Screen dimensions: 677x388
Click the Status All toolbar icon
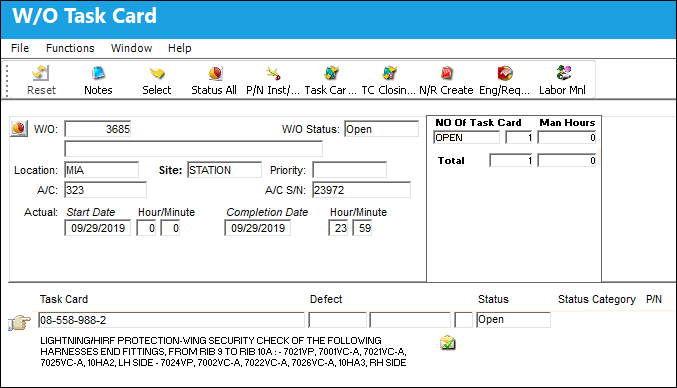pyautogui.click(x=215, y=73)
